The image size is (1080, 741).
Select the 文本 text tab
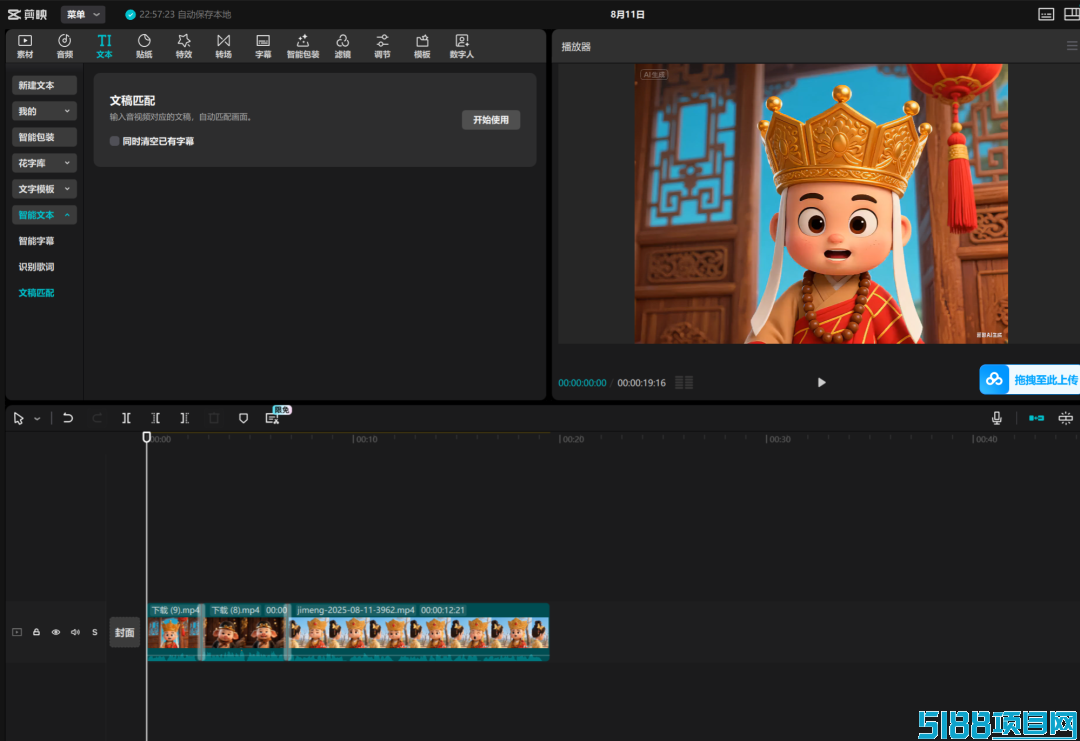point(104,46)
